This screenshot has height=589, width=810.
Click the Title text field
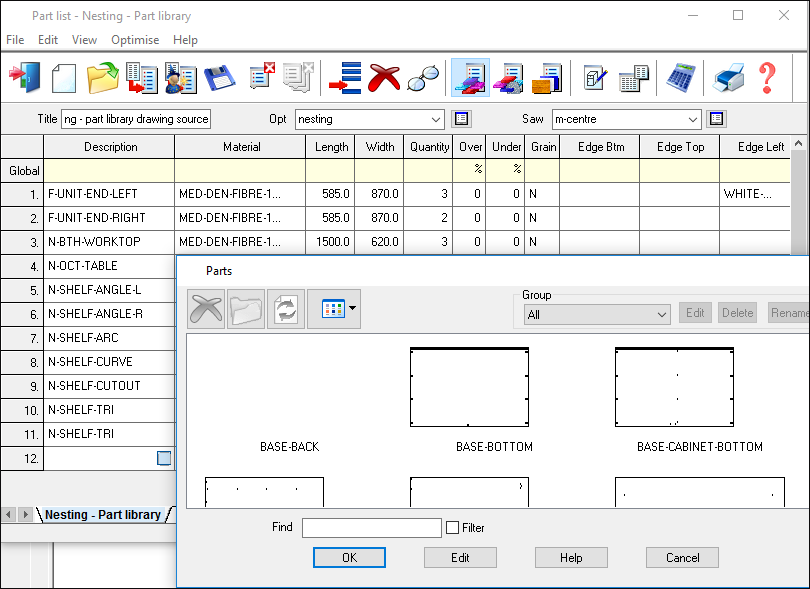pos(136,119)
